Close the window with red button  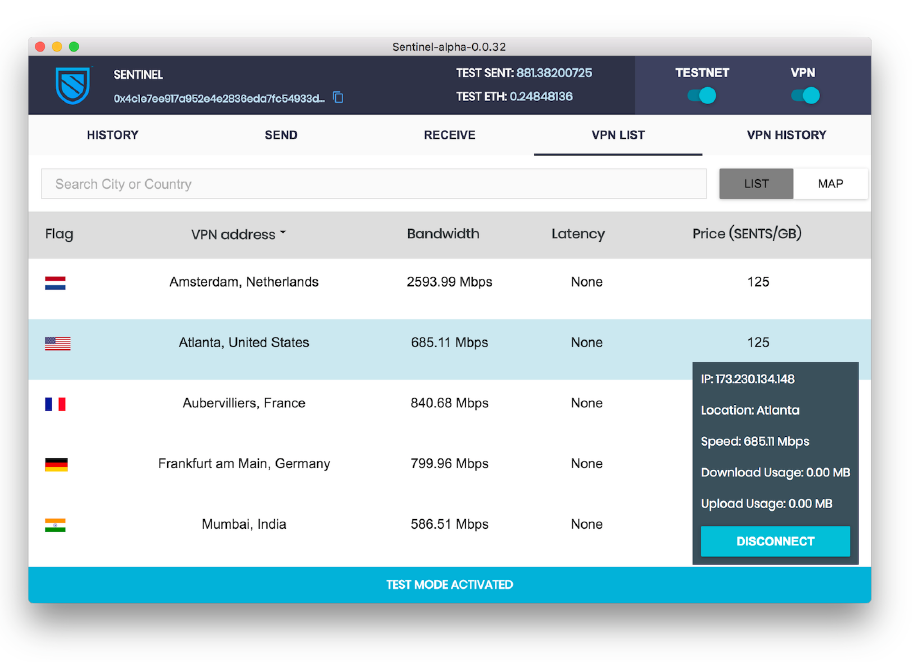tap(40, 47)
